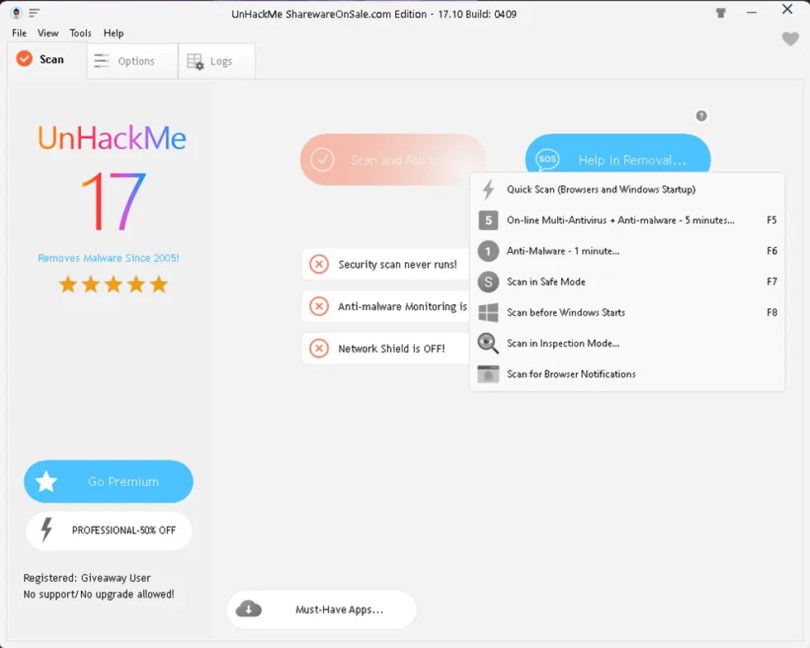
Task: Click the lightning bolt Quick Scan icon
Action: [x=488, y=189]
